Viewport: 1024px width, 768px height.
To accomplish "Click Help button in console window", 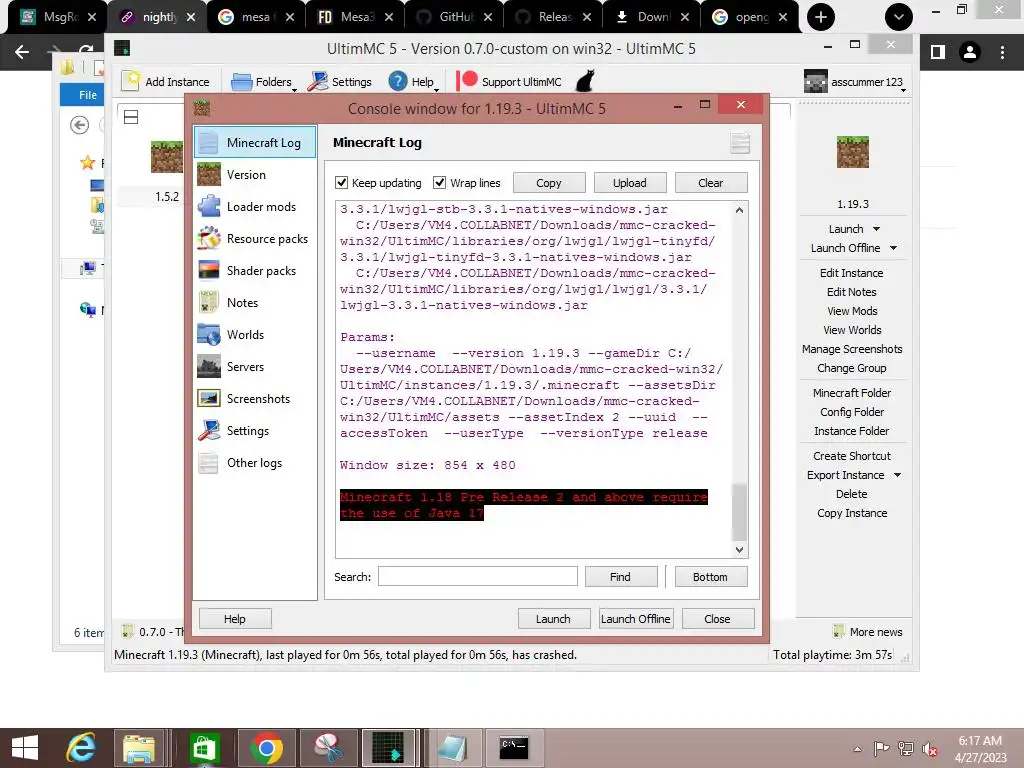I will point(234,618).
